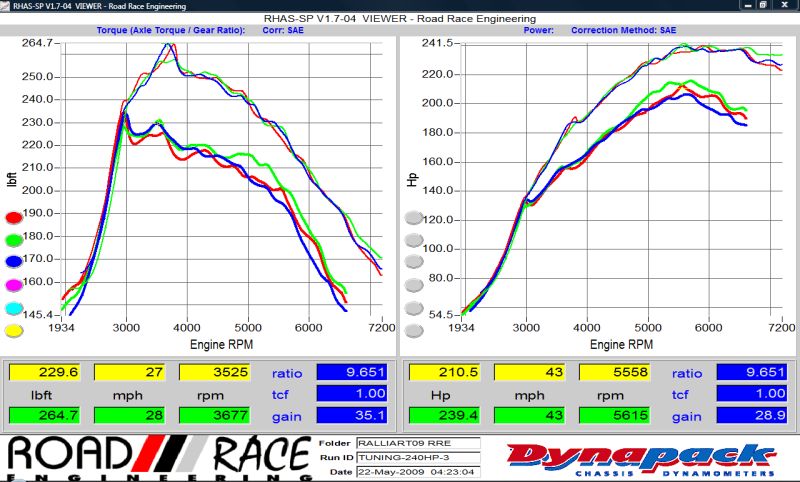Click the red run indicator beside torque graph
800x482 pixels.
tap(15, 216)
